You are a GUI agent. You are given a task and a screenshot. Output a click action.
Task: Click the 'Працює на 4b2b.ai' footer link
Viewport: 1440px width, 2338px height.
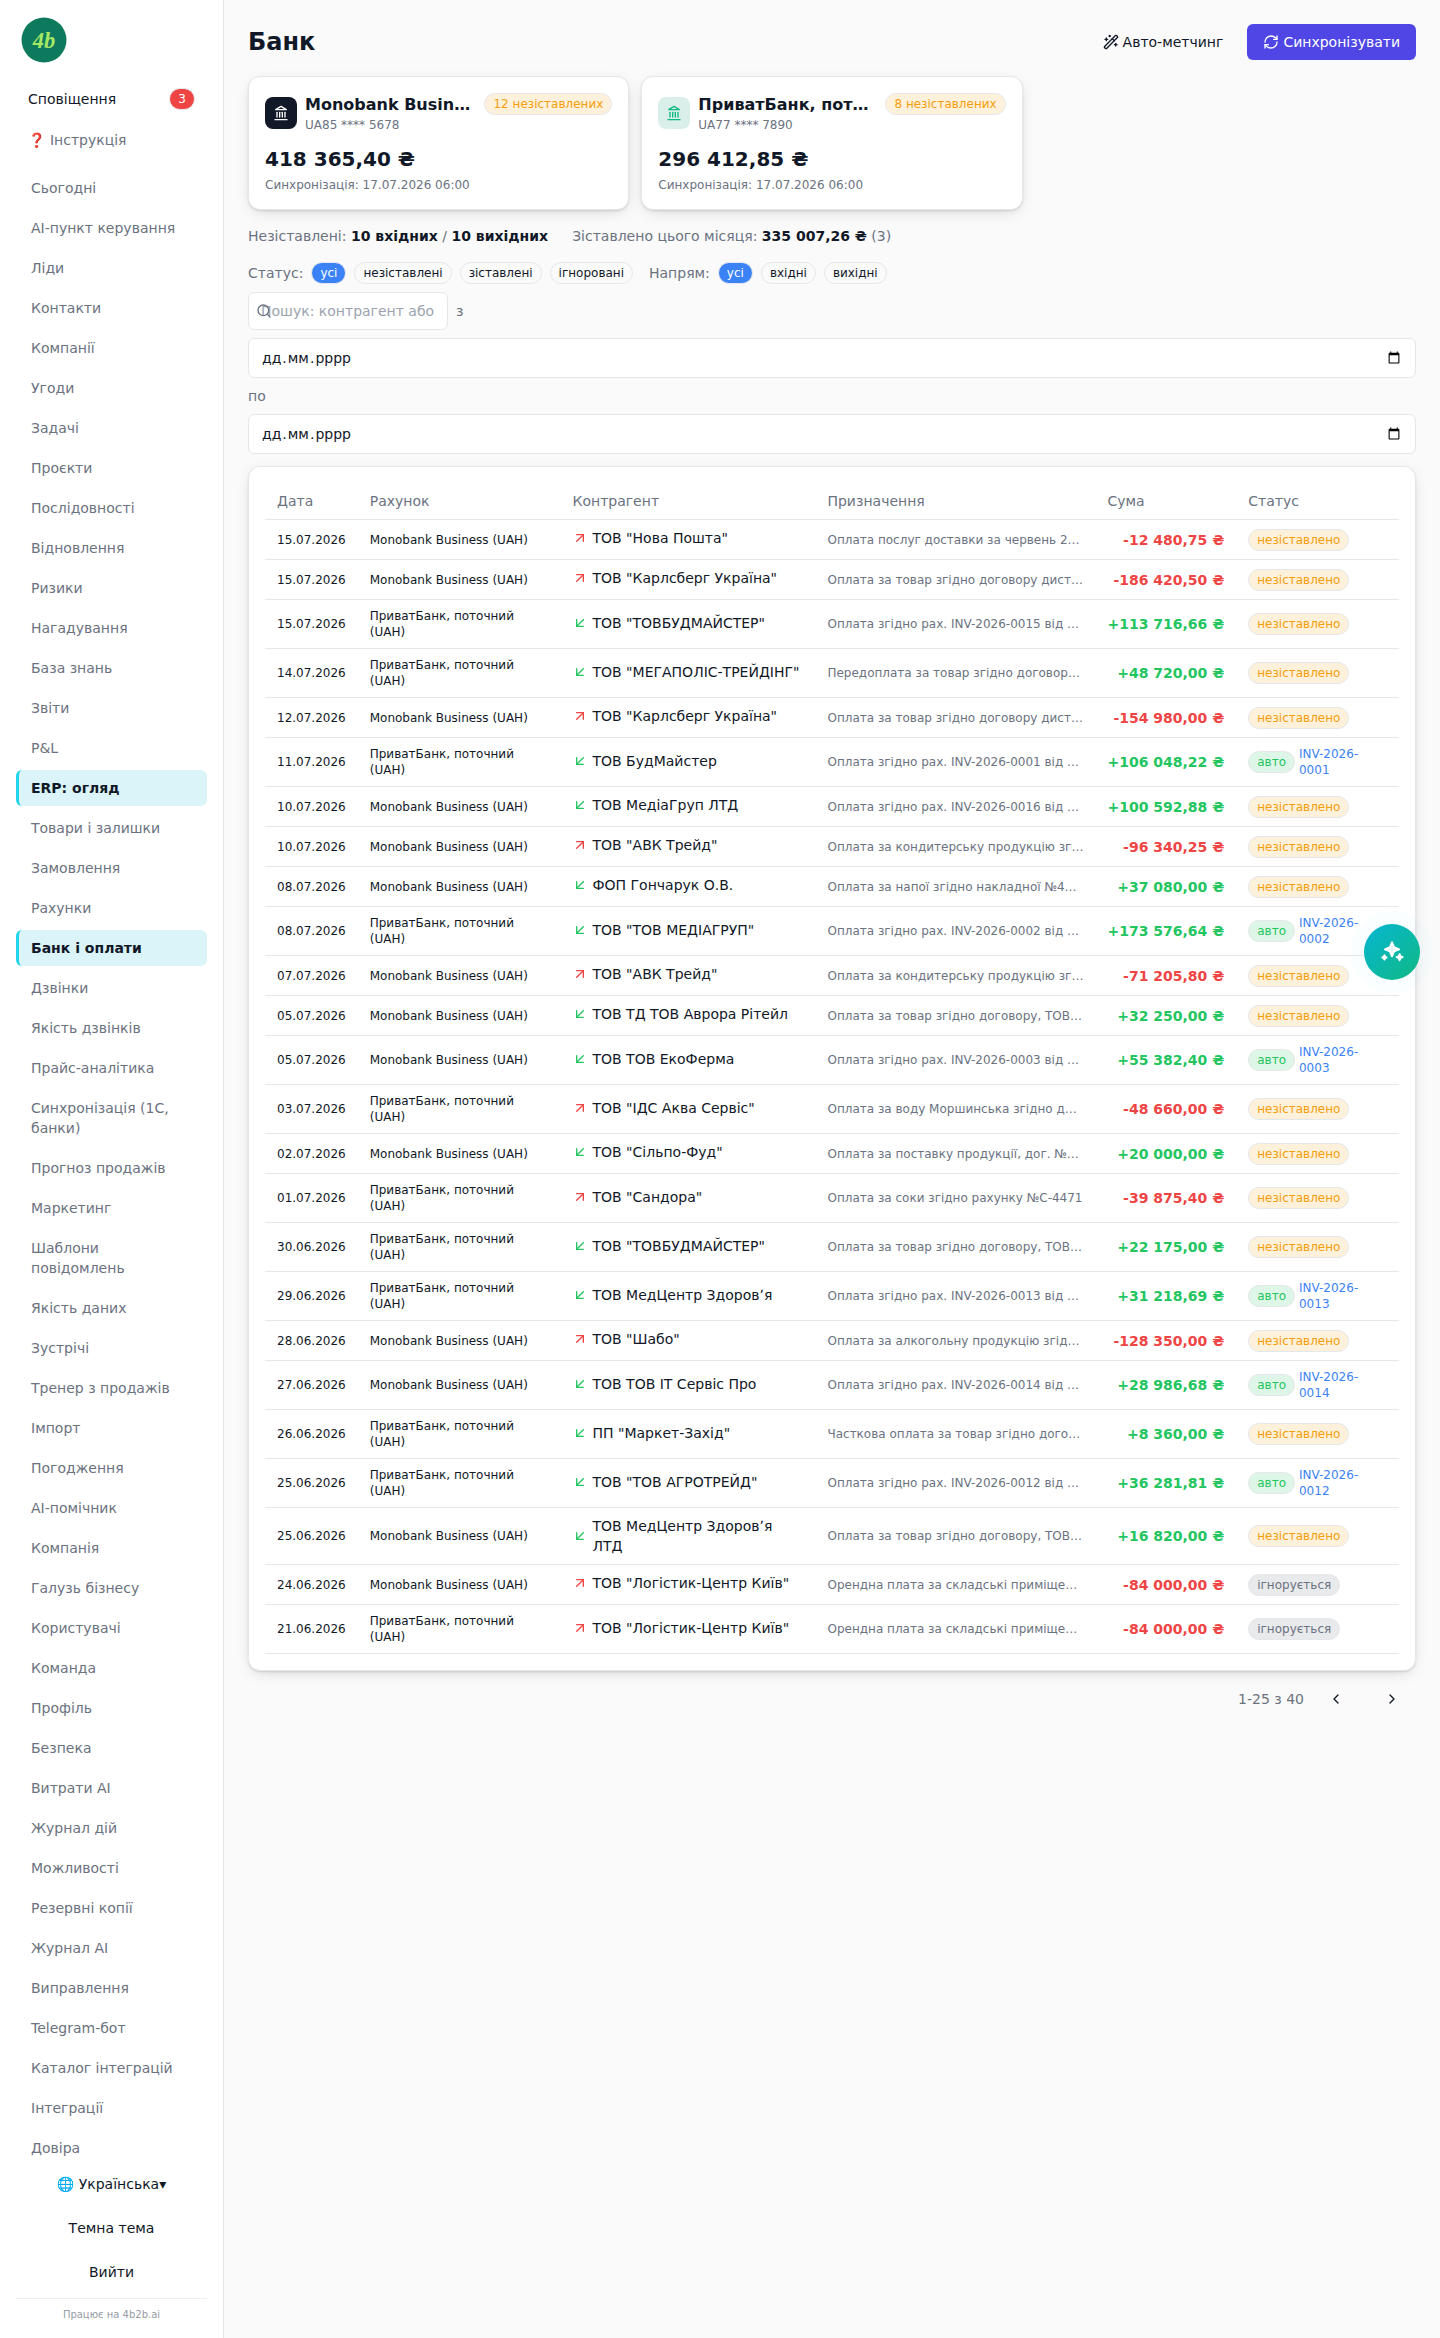click(111, 2314)
